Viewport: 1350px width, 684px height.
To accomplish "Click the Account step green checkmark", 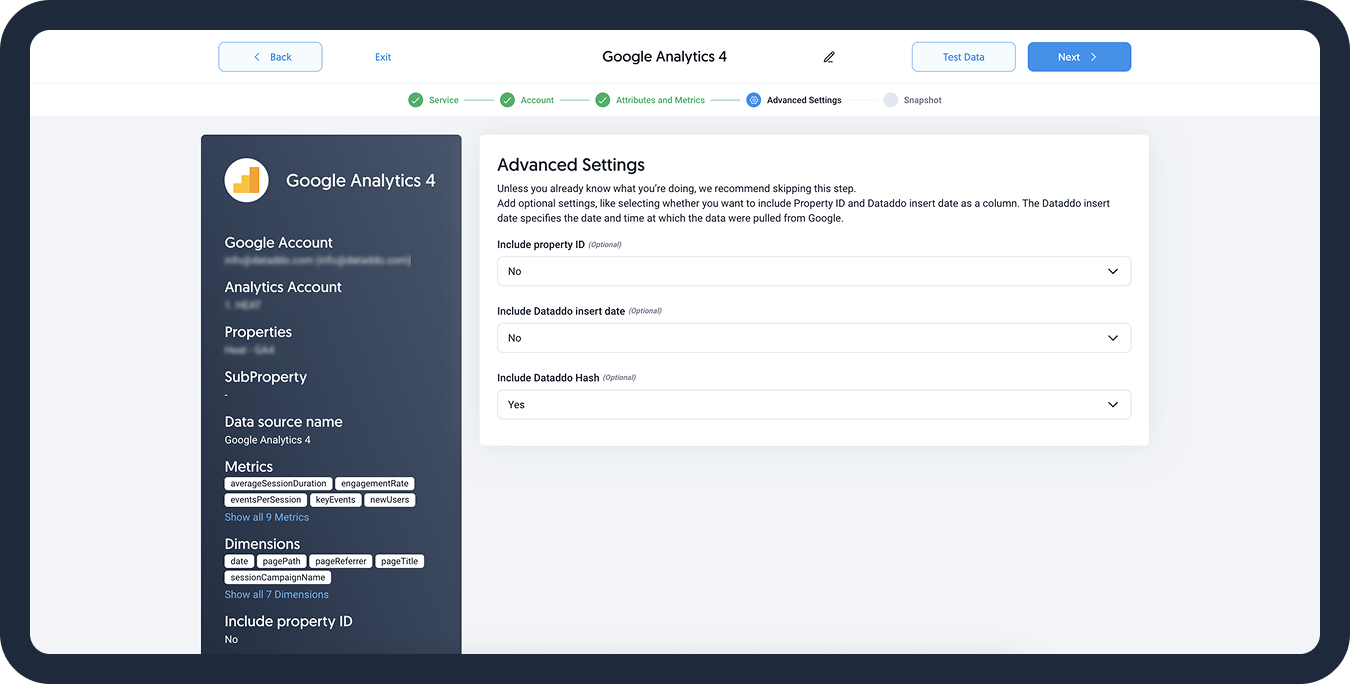I will point(507,100).
